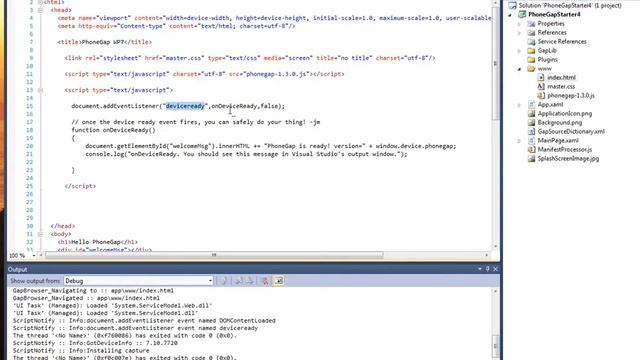
Task: Click the Plugins folder icon
Action: pos(531,60)
